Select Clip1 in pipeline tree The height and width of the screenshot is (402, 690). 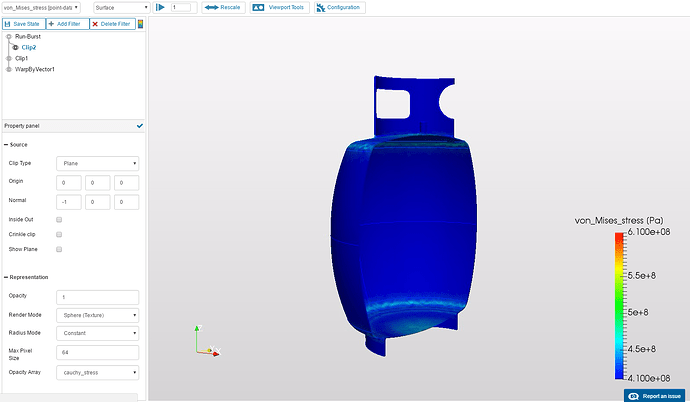[22, 58]
